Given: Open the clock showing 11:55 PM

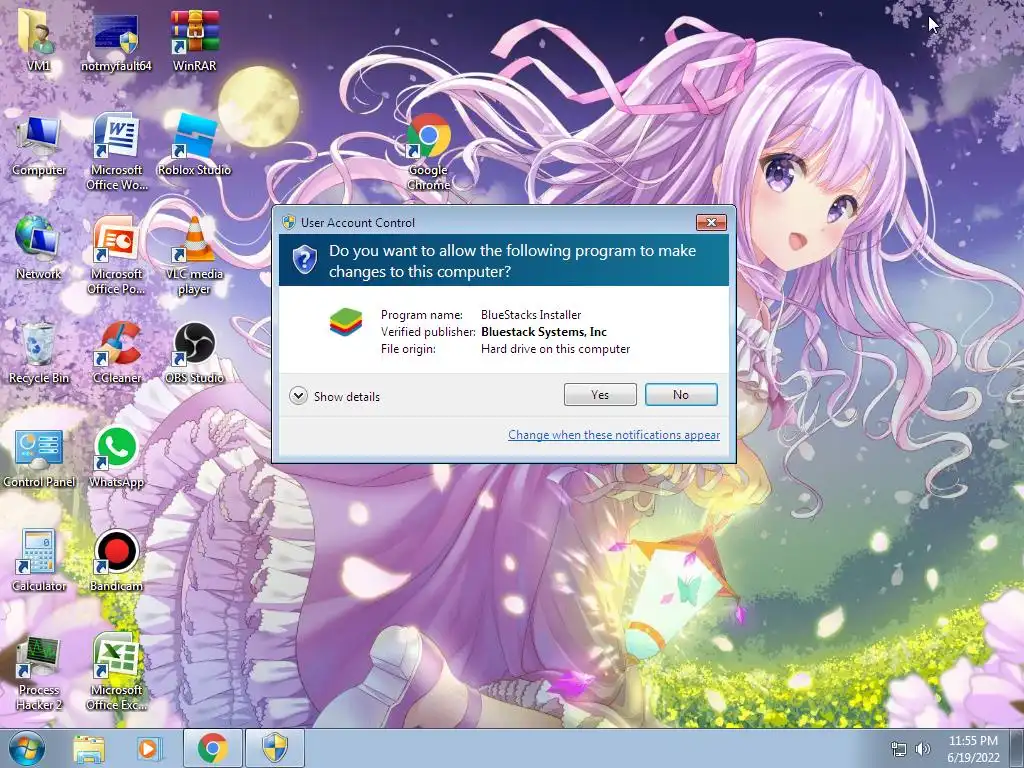Looking at the screenshot, I should pos(973,748).
